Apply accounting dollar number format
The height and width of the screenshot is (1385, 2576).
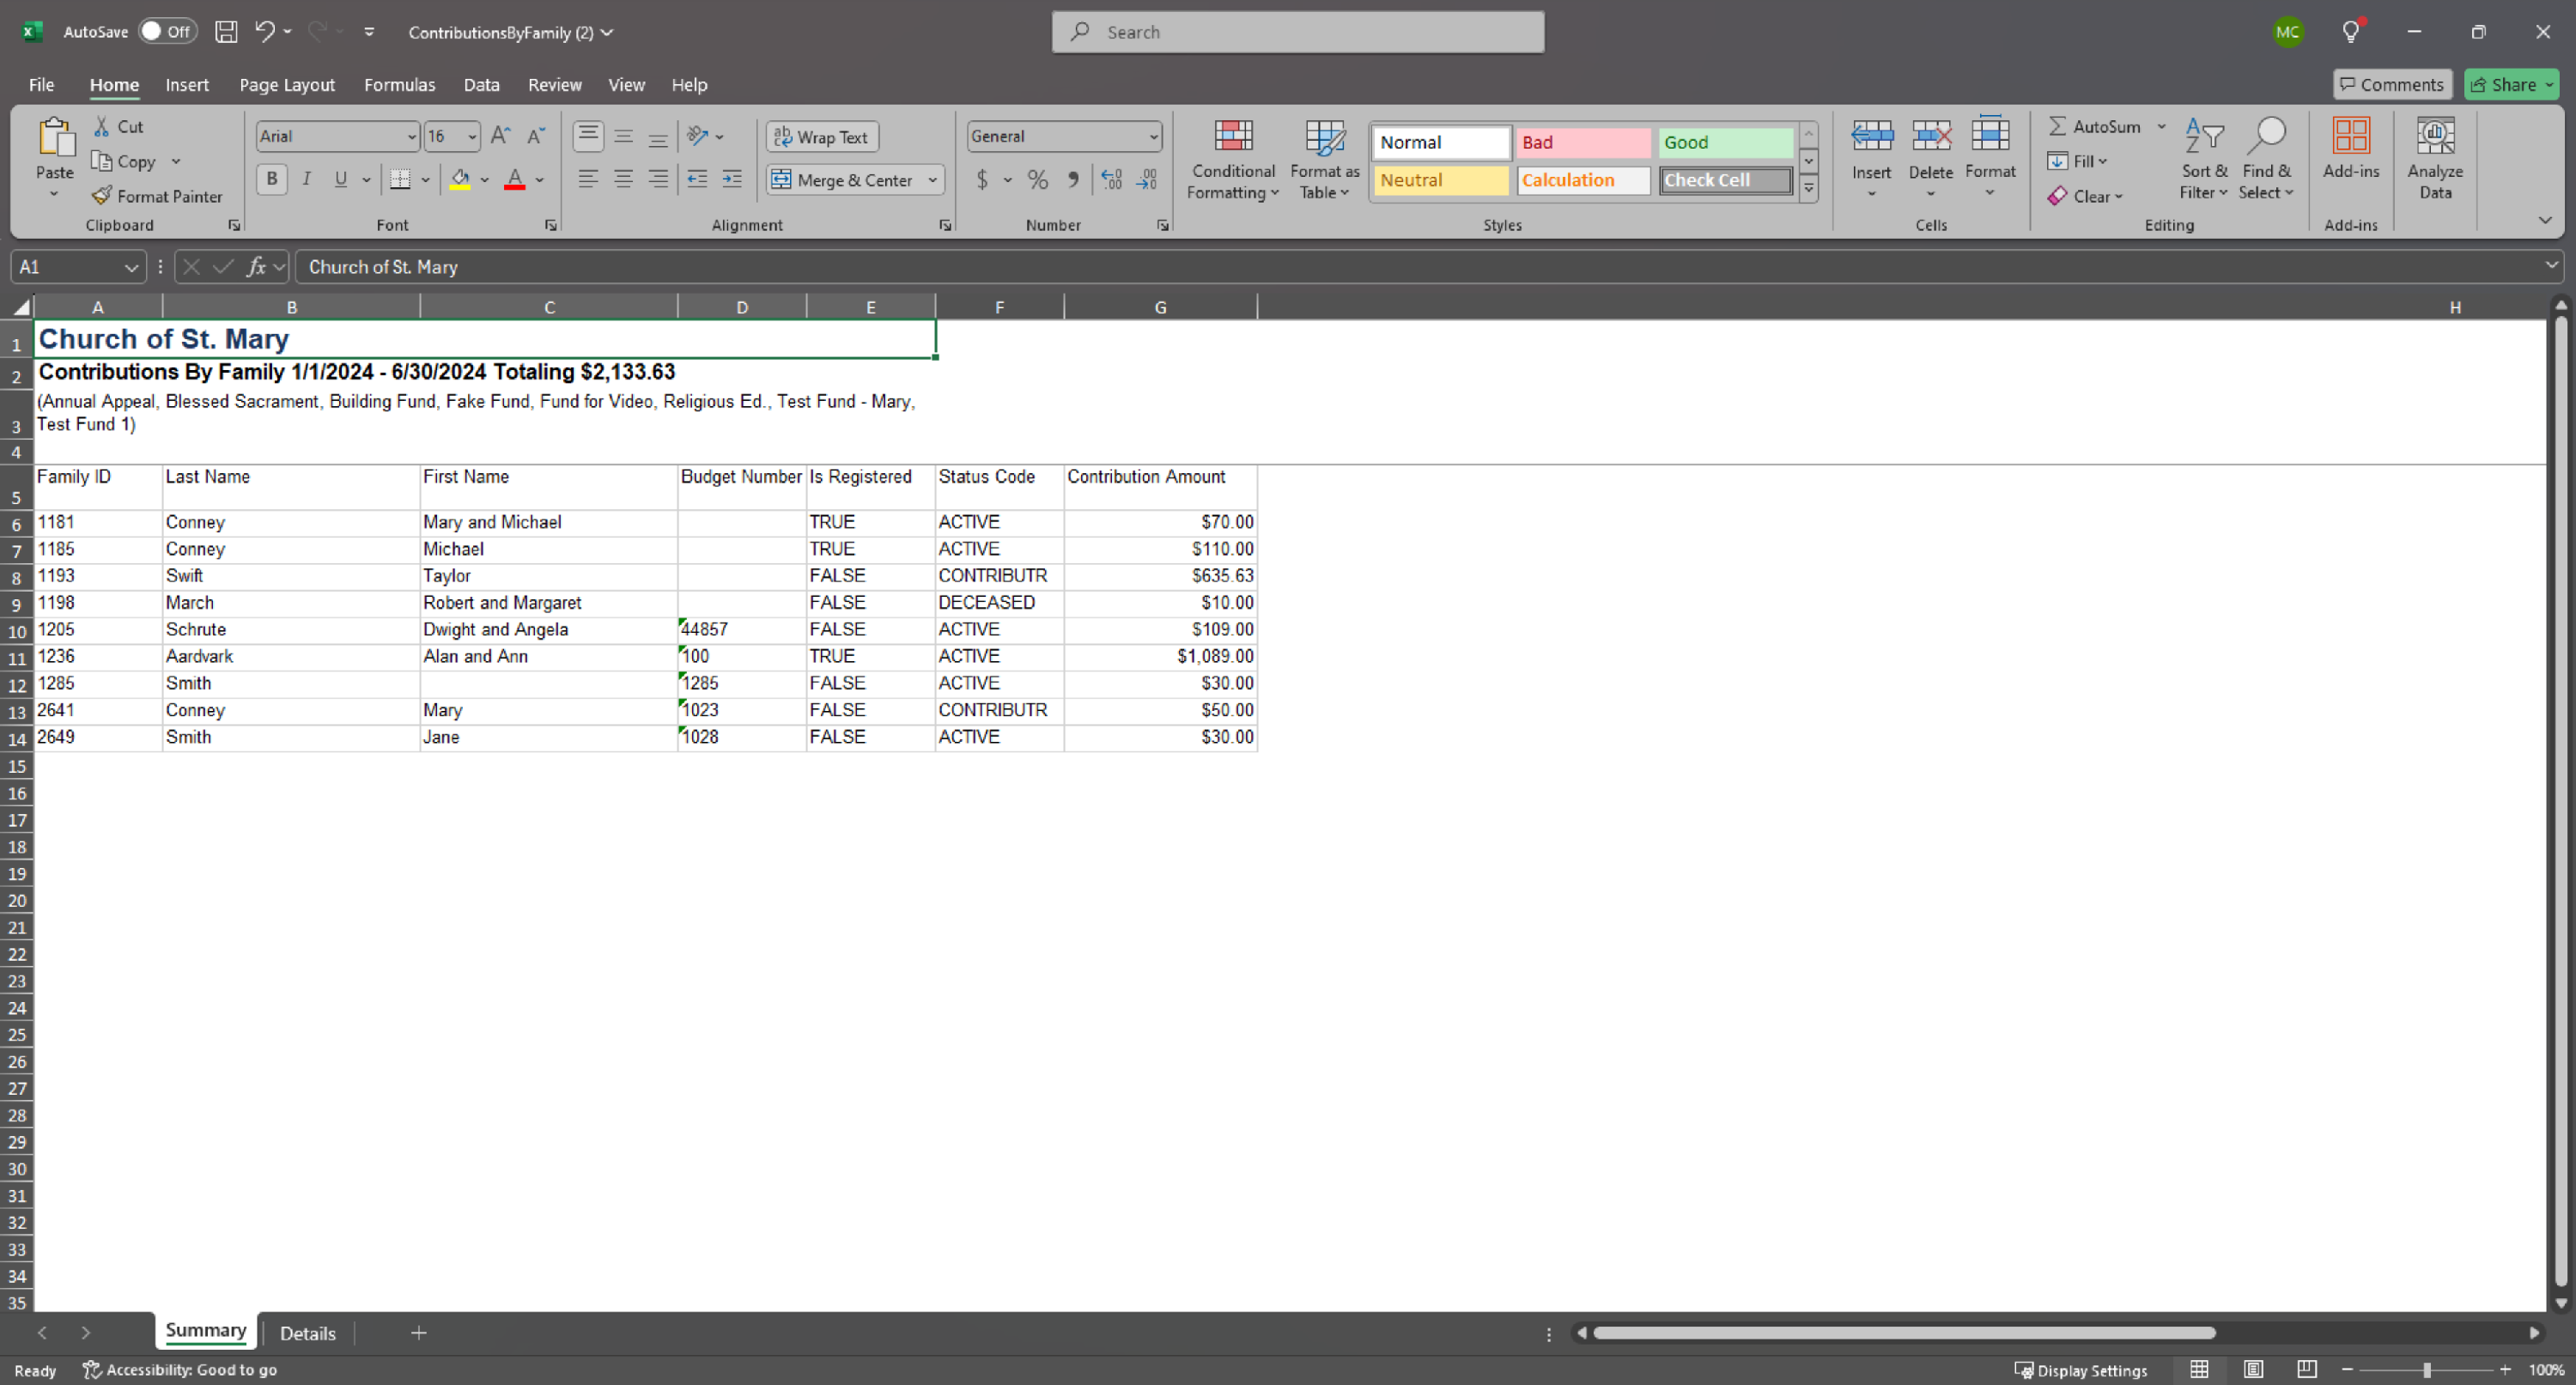tap(983, 180)
